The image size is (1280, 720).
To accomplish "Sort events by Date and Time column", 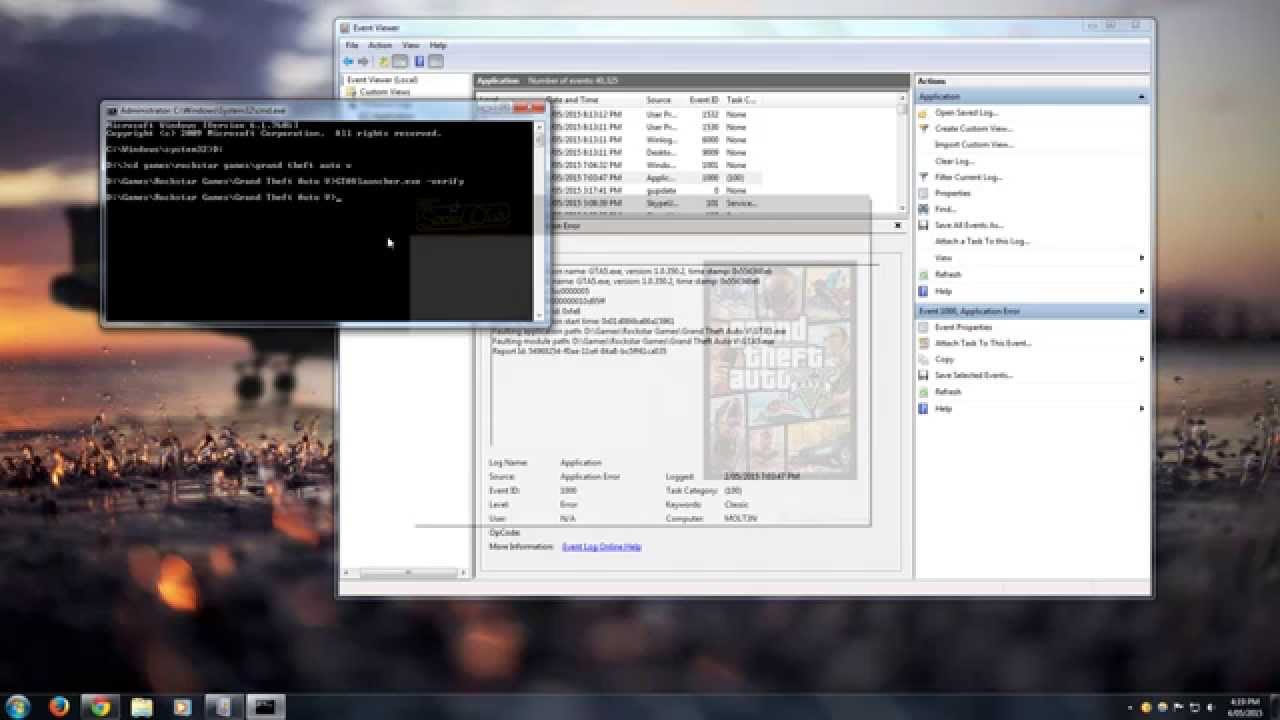I will coord(573,100).
